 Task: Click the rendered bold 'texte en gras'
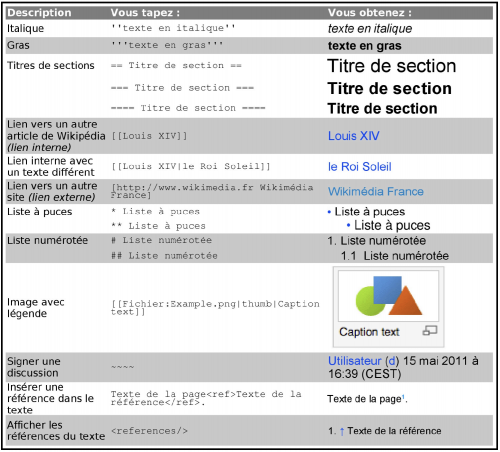click(x=365, y=46)
